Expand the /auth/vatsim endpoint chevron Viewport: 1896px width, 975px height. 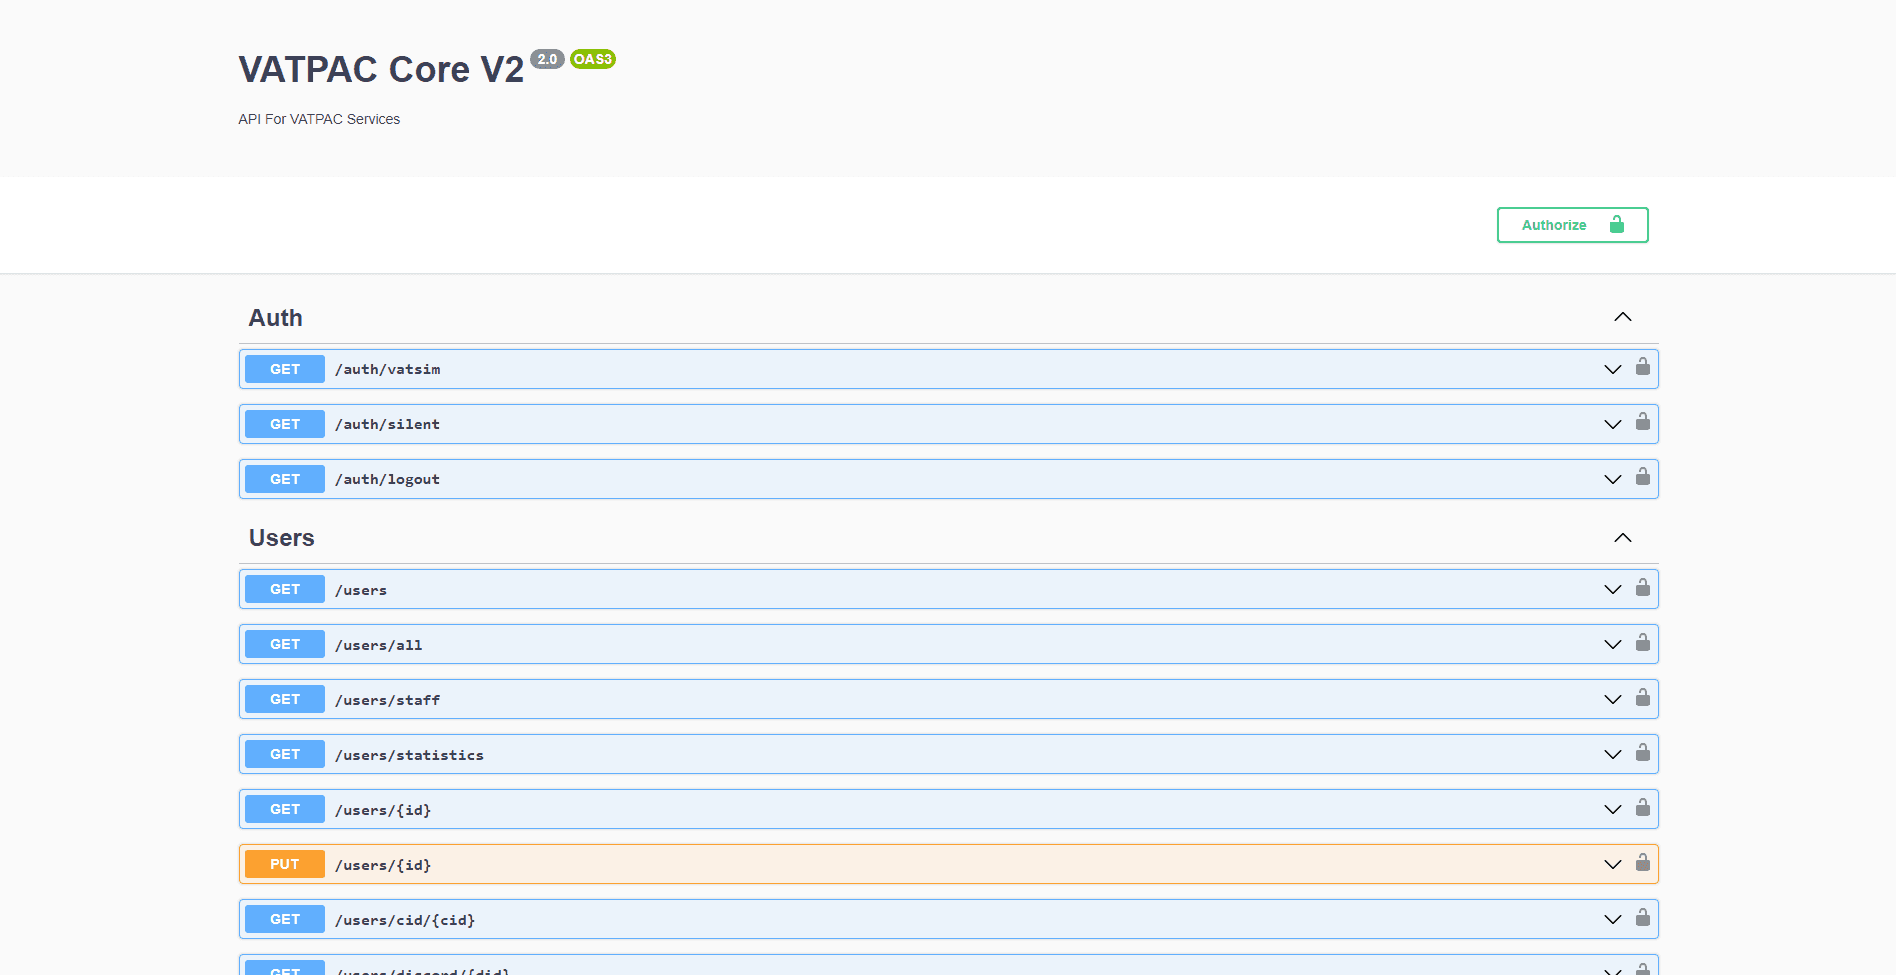[x=1612, y=369]
